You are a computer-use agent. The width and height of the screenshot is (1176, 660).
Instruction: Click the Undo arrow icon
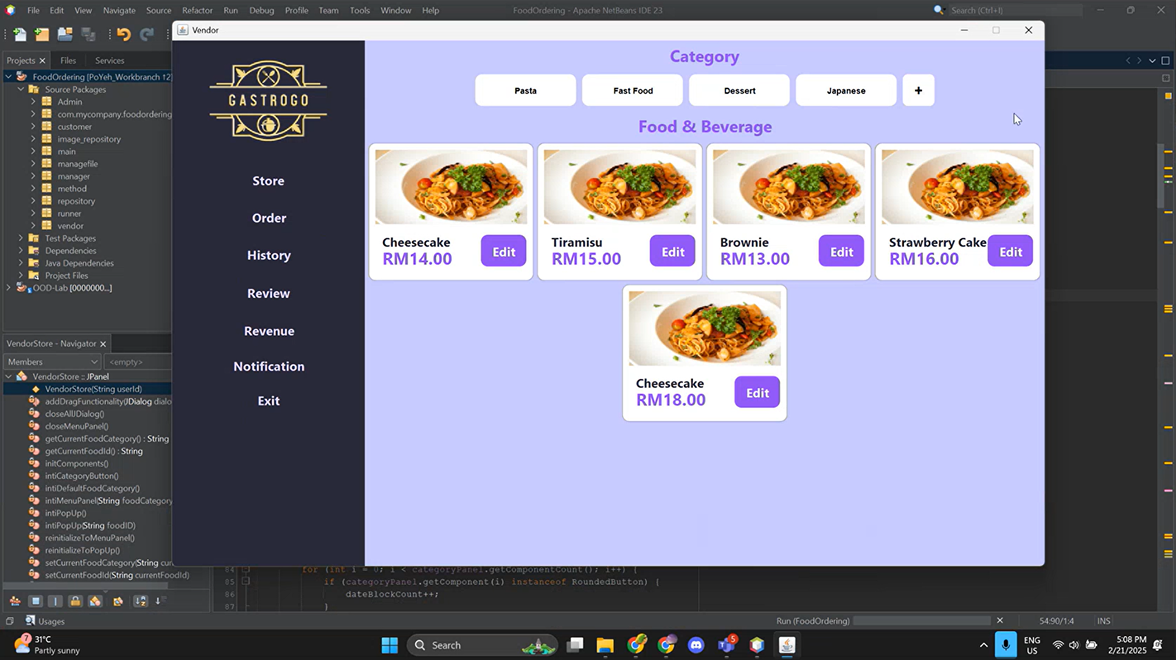click(x=123, y=35)
